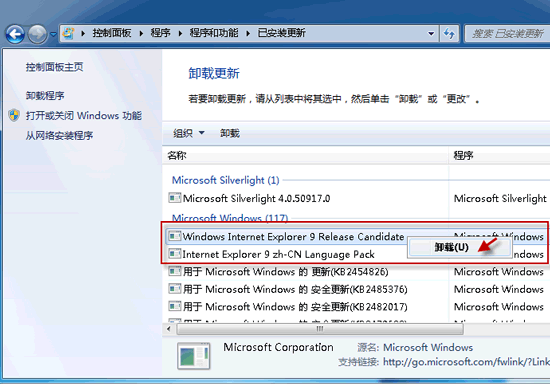
Task: Select 控制面板 breadcrumb segment
Action: click(x=112, y=33)
